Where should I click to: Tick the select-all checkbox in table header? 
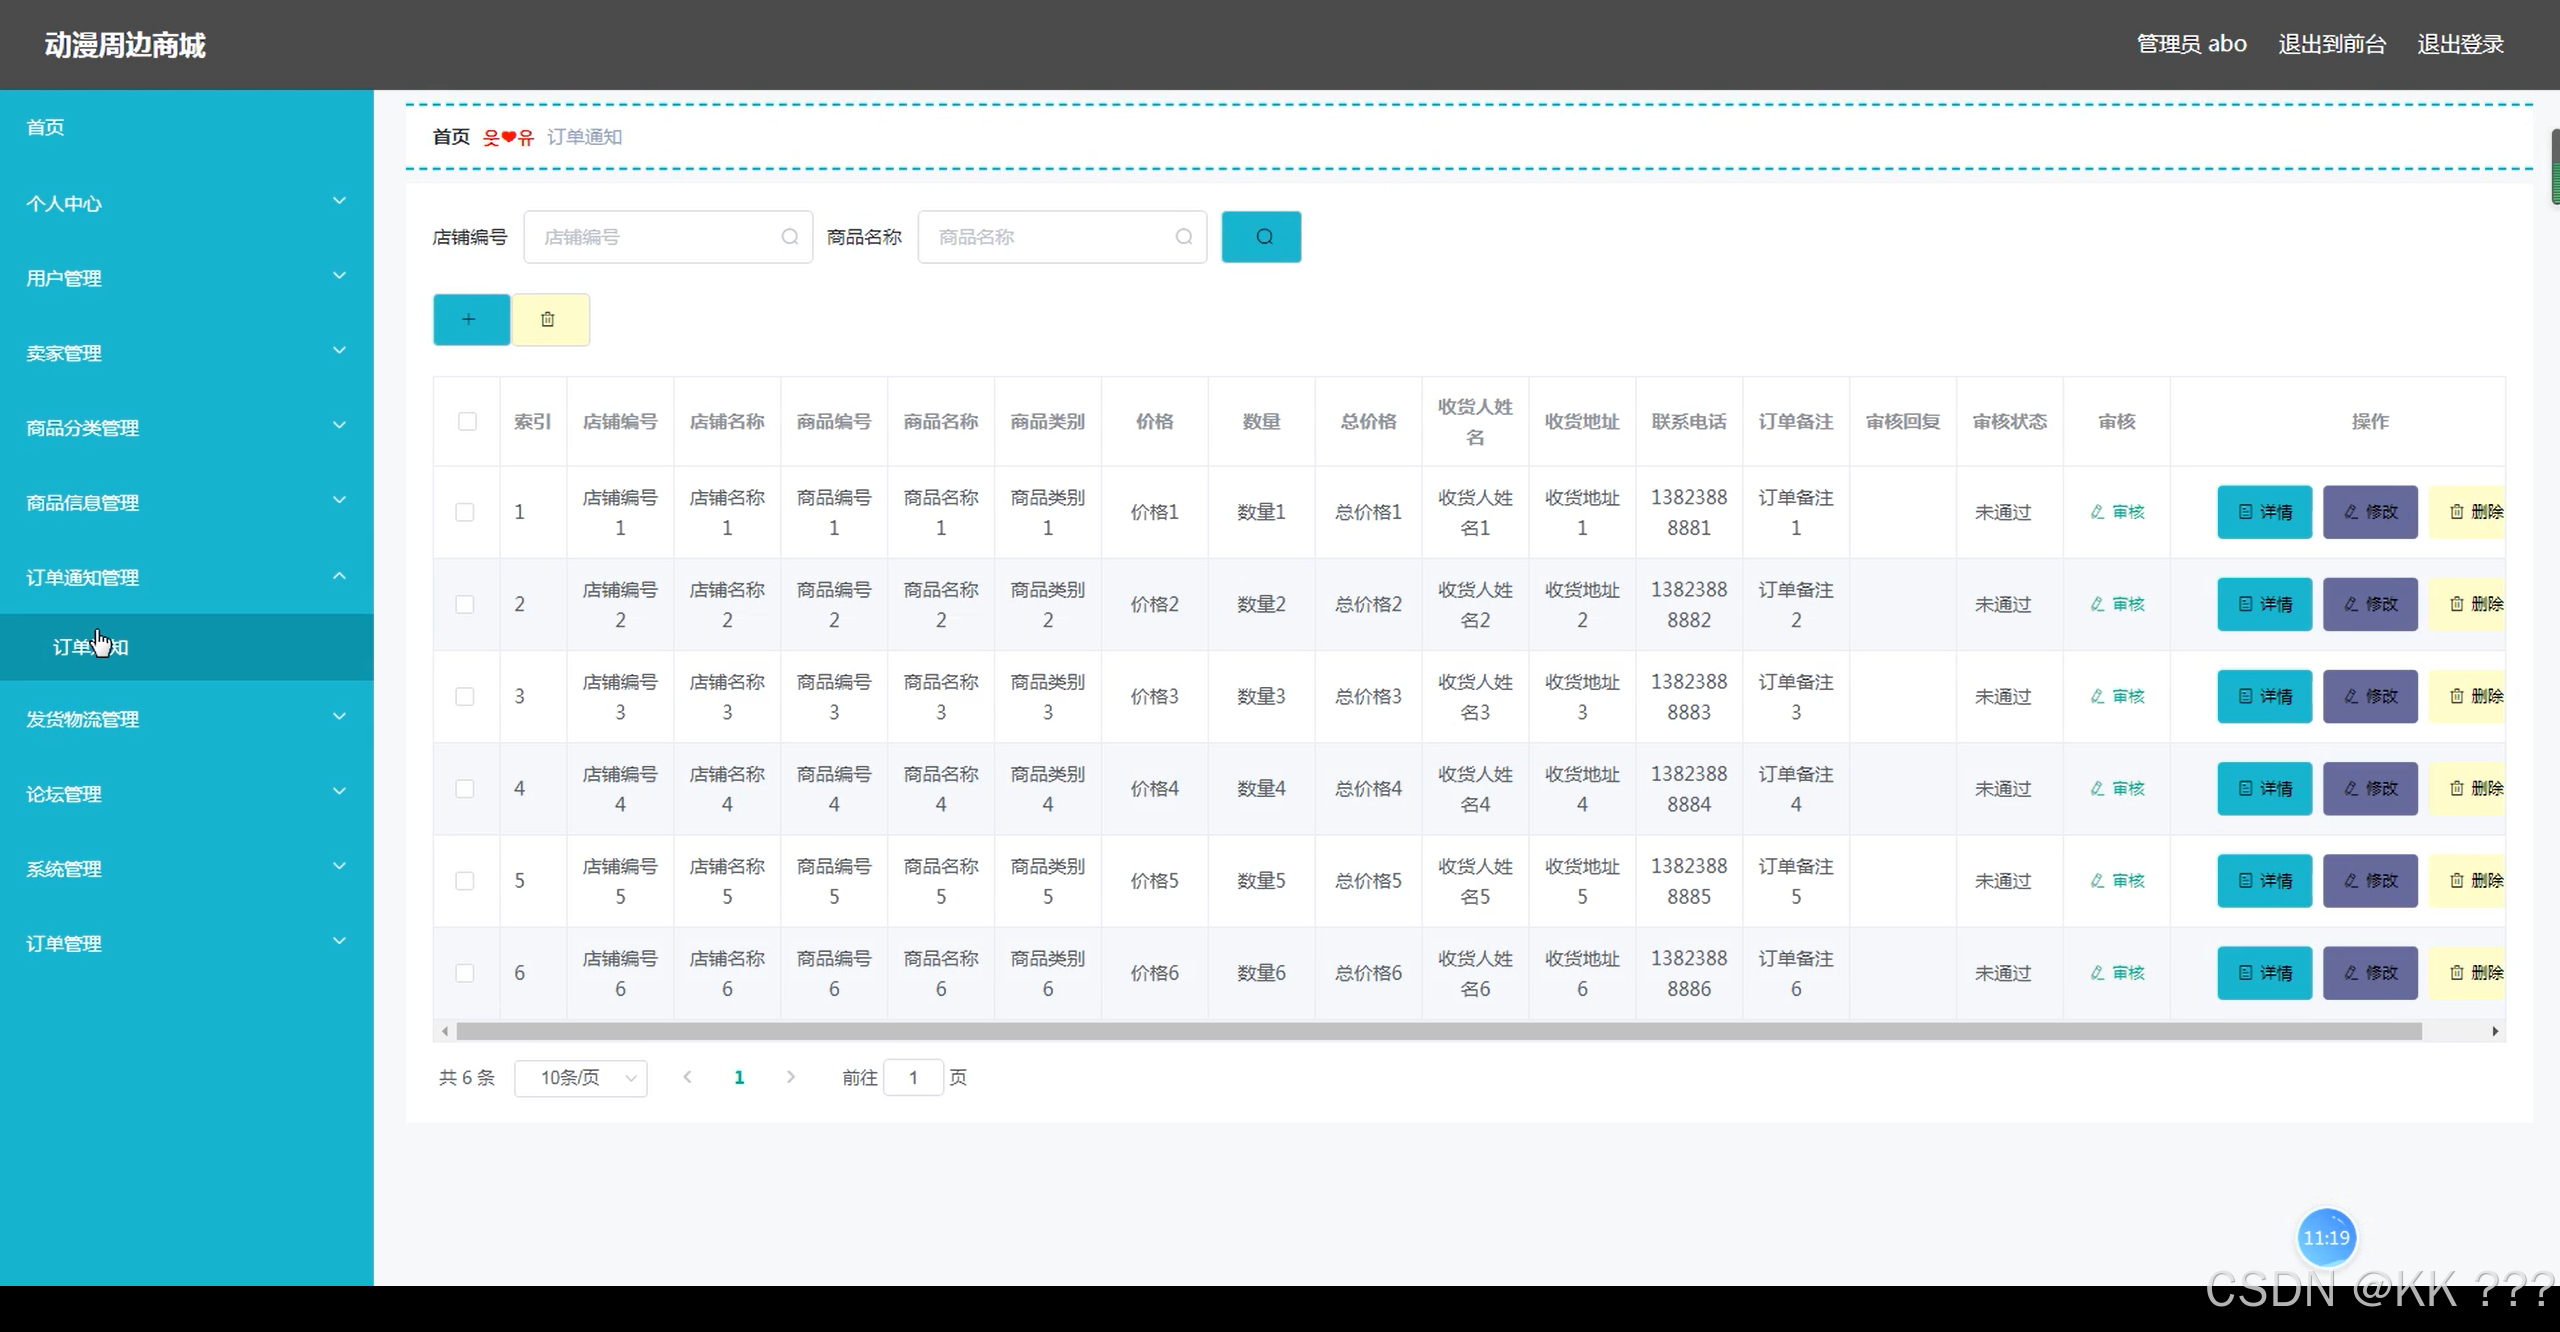467,421
